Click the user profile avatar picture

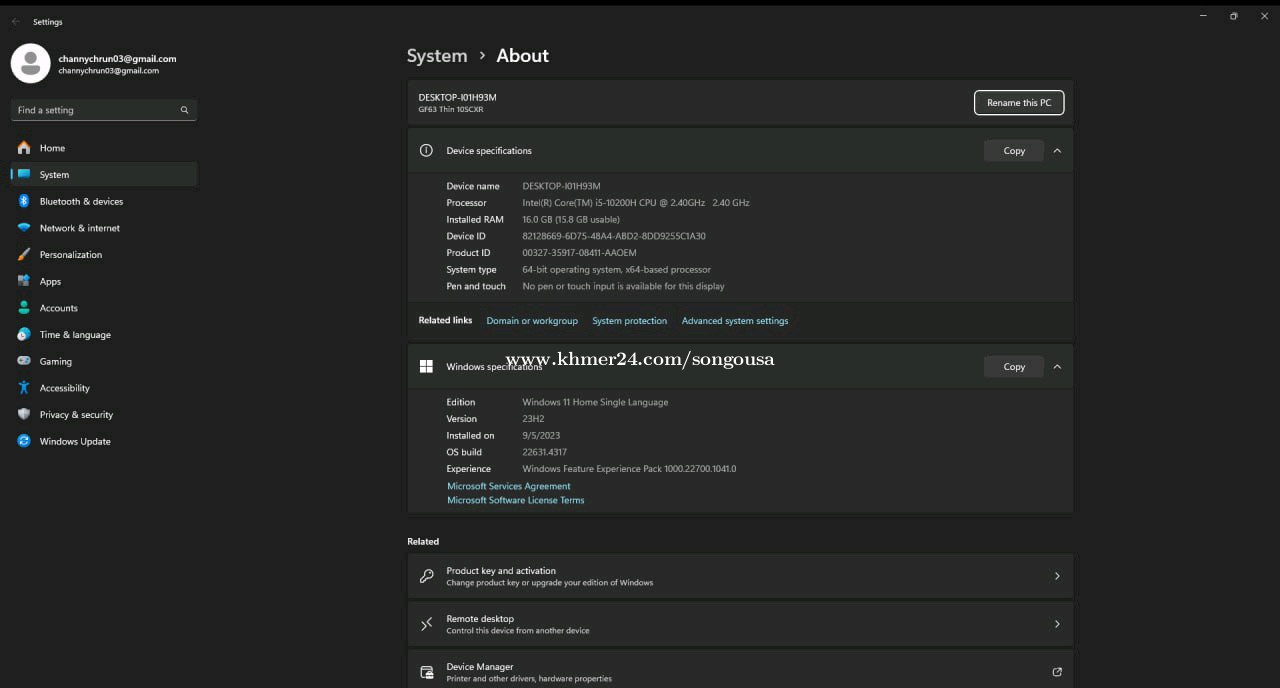pyautogui.click(x=31, y=64)
